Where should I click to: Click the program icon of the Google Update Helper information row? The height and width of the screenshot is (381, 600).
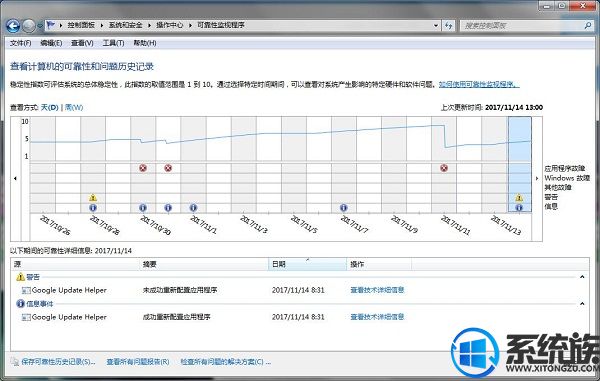(26, 317)
